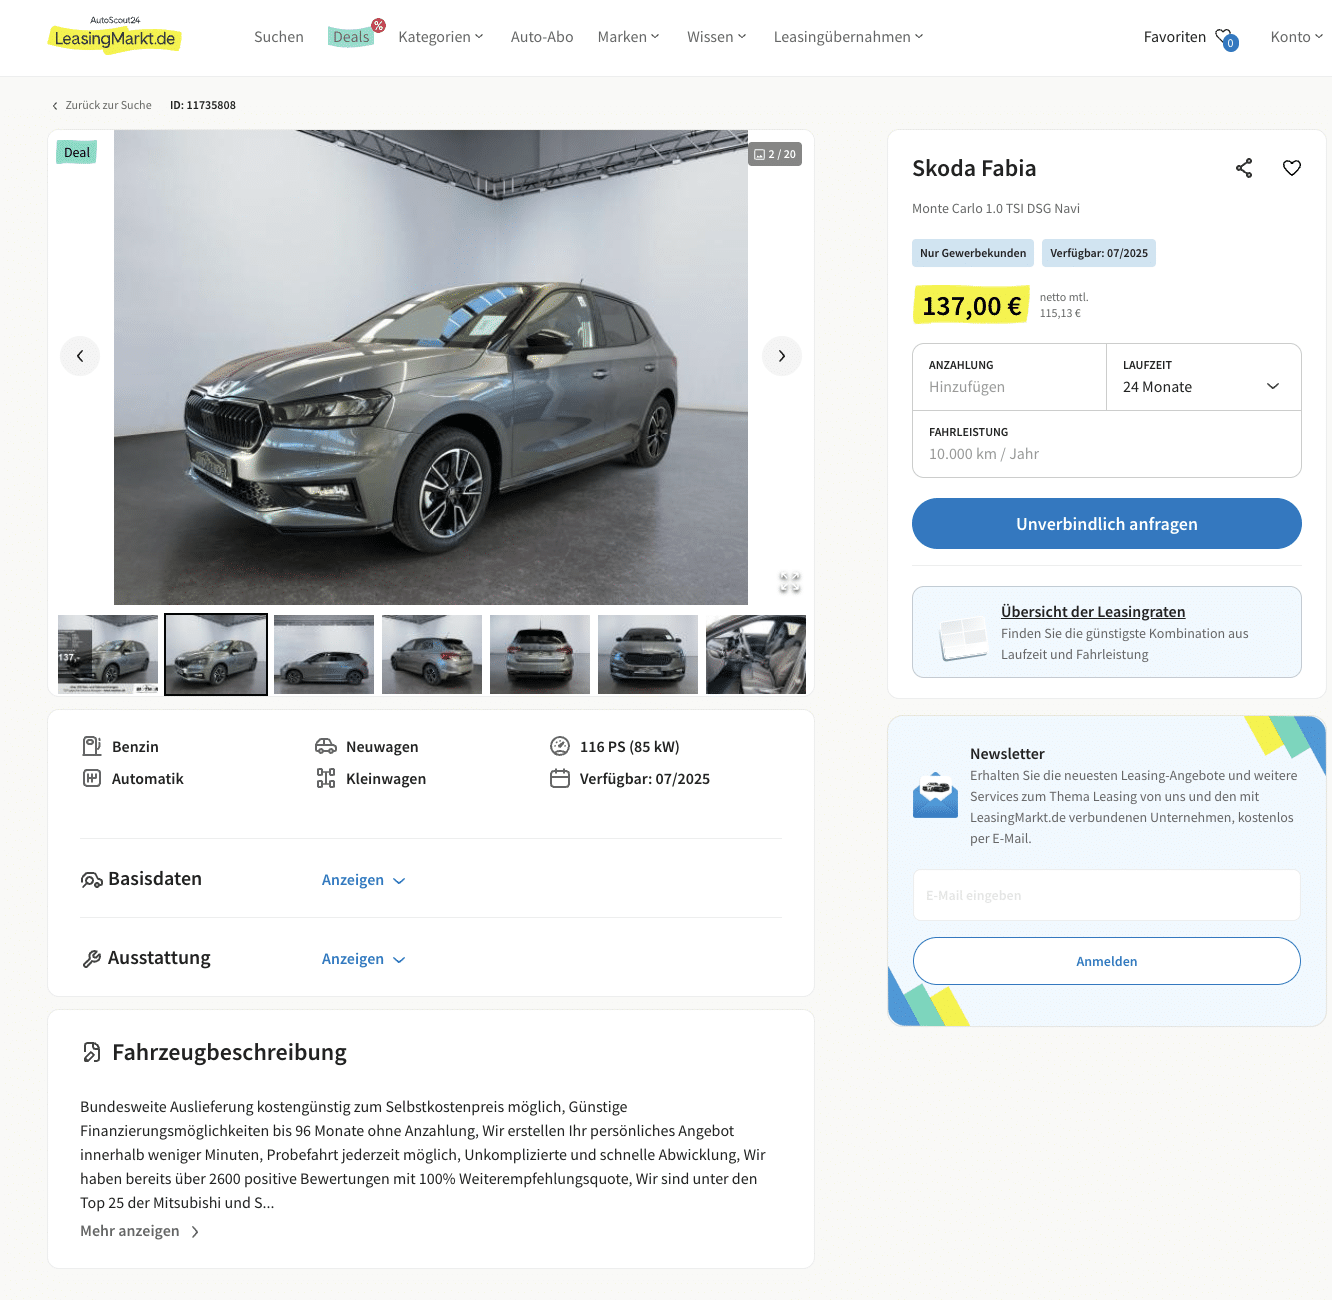1332x1300 pixels.
Task: Click the Ausstattung wrench icon
Action: pos(92,959)
